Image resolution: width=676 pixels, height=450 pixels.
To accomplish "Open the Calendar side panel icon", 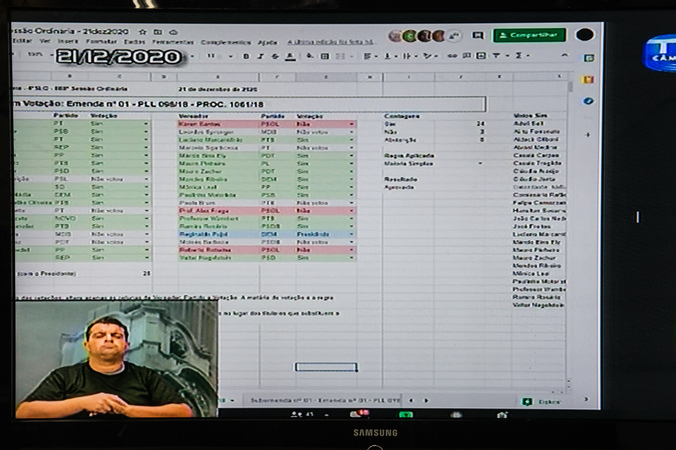I will click(x=589, y=58).
